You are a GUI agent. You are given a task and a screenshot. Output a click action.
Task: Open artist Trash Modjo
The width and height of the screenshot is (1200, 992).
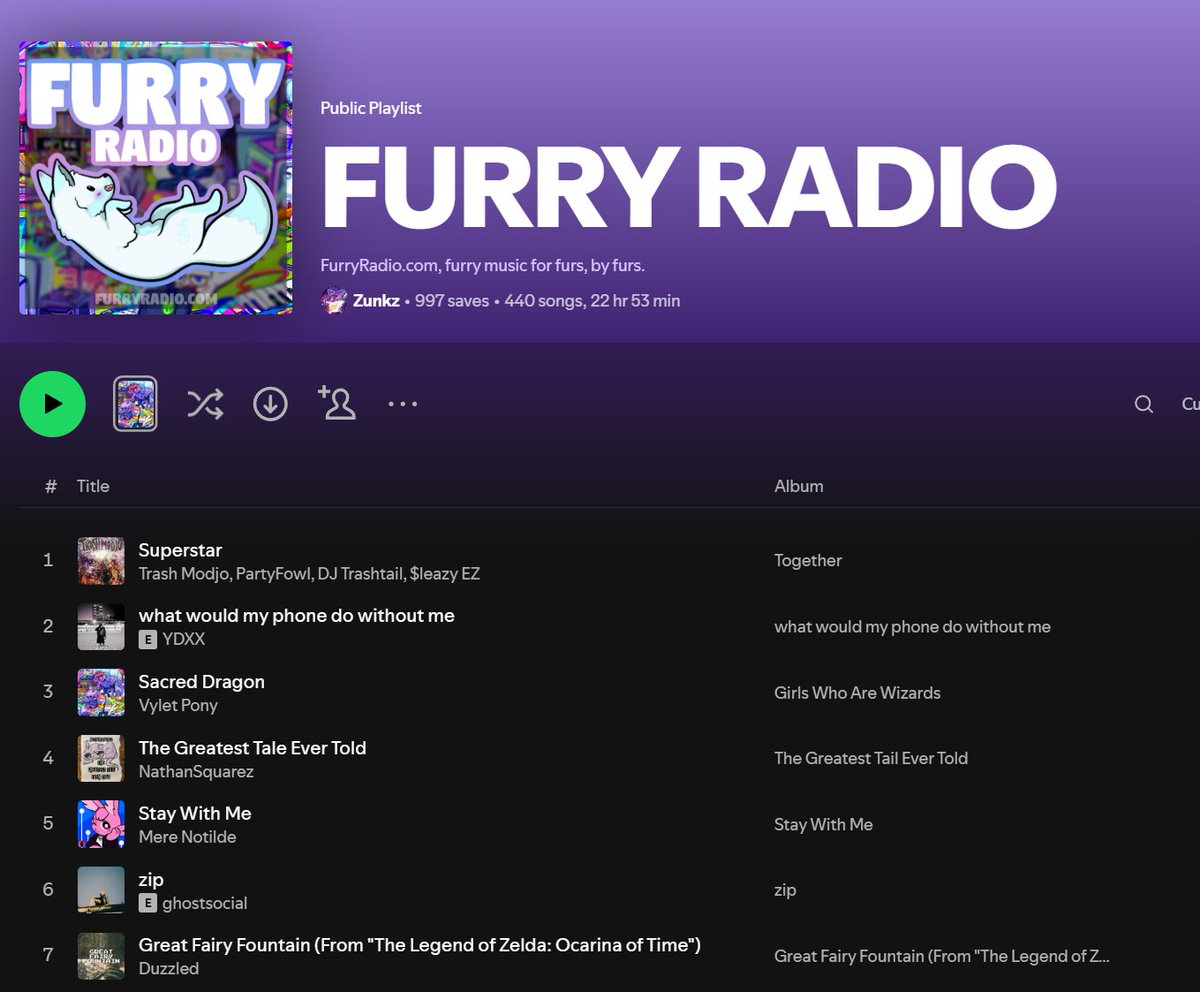click(x=182, y=574)
